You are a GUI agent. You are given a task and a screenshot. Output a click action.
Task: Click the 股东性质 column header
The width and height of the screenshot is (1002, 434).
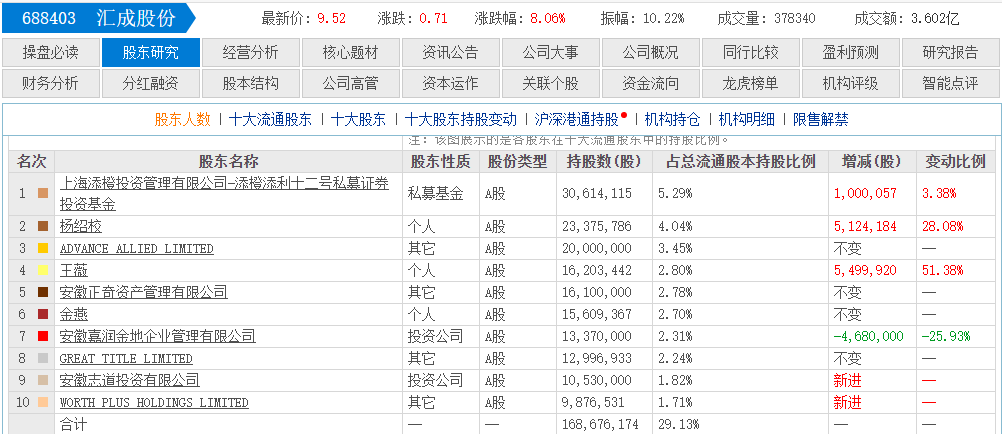[440, 162]
